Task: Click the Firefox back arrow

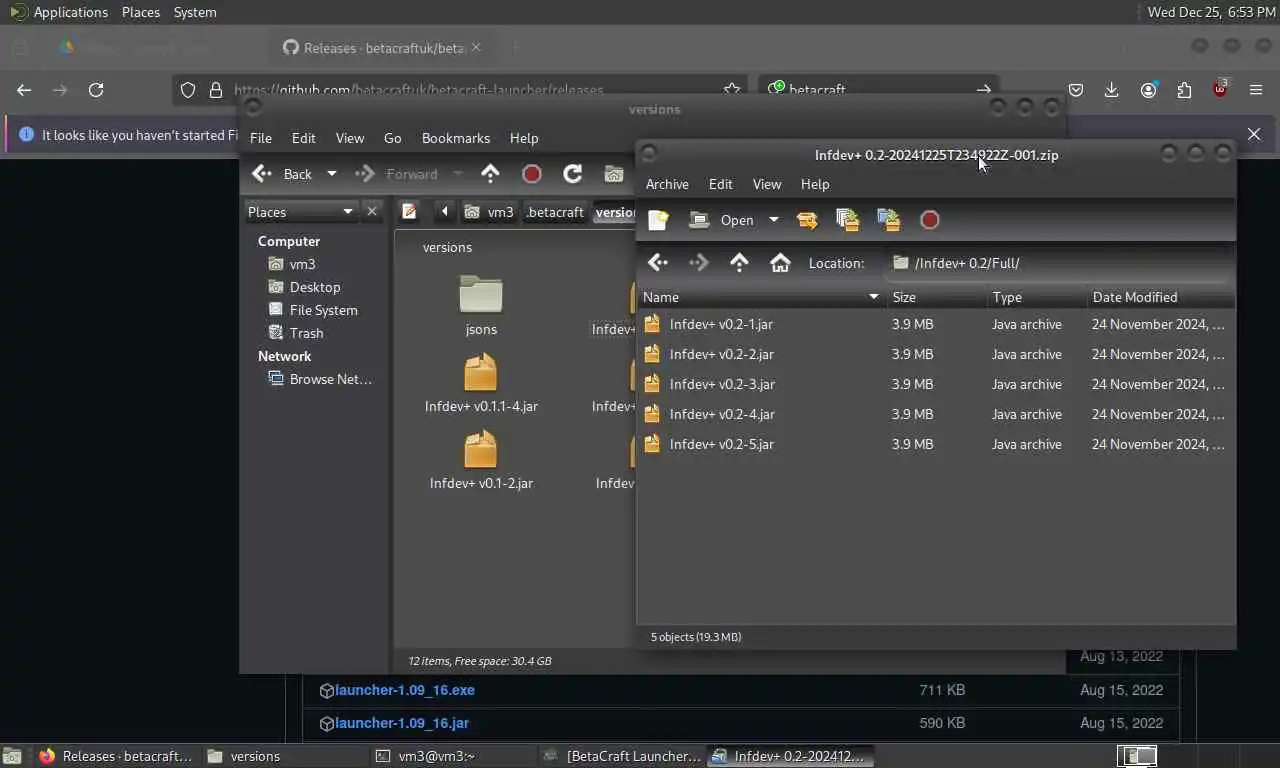Action: [24, 90]
